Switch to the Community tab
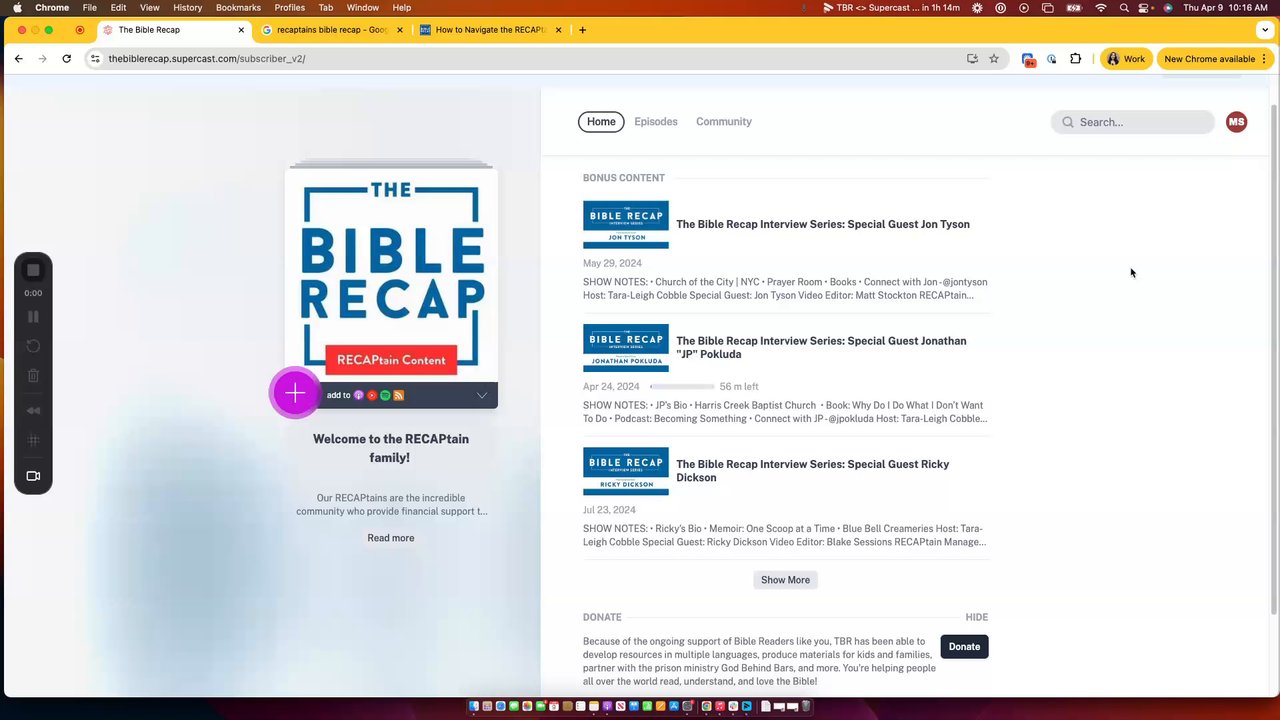The width and height of the screenshot is (1280, 720). (x=724, y=122)
